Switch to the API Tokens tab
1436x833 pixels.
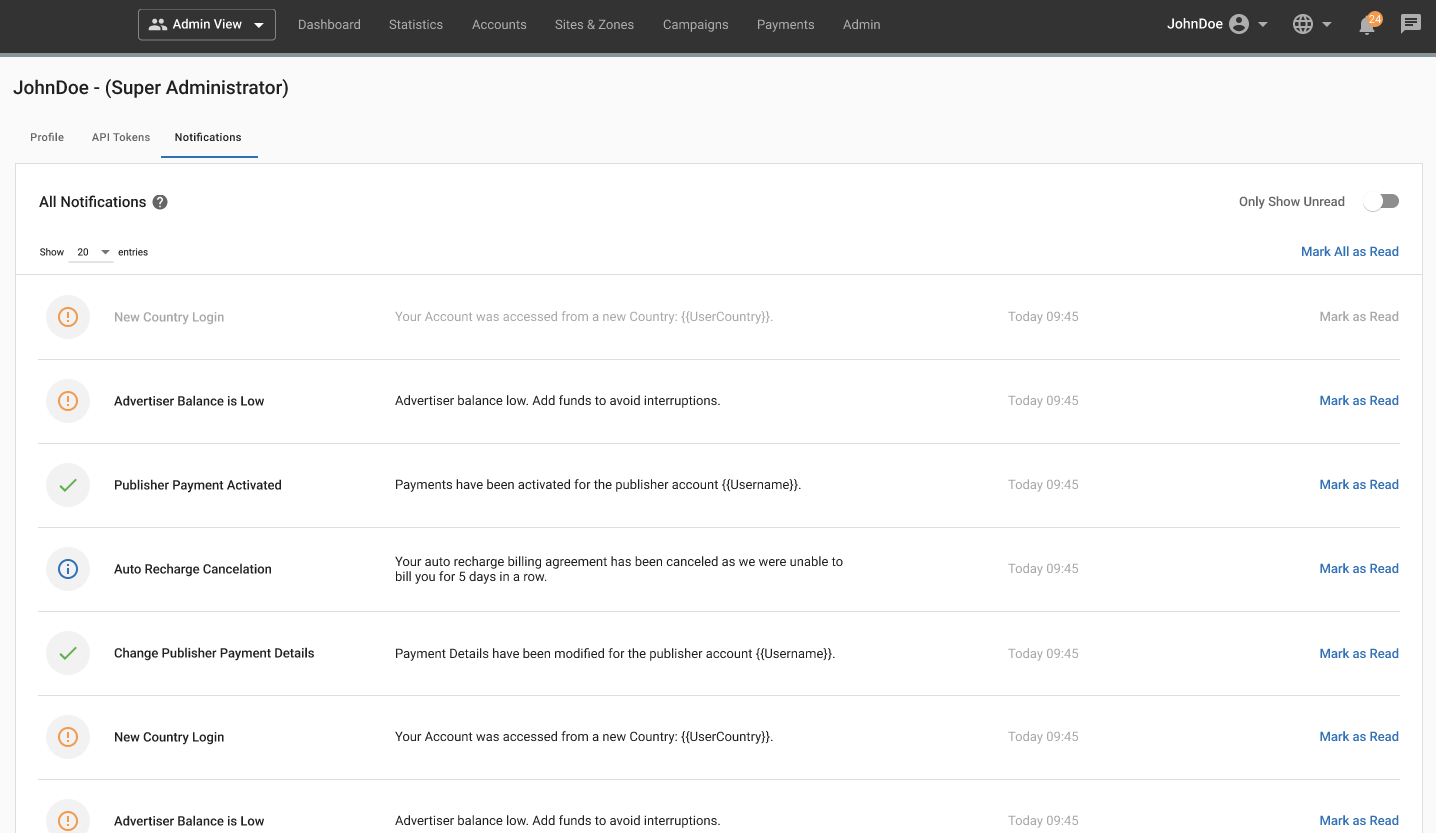click(121, 137)
